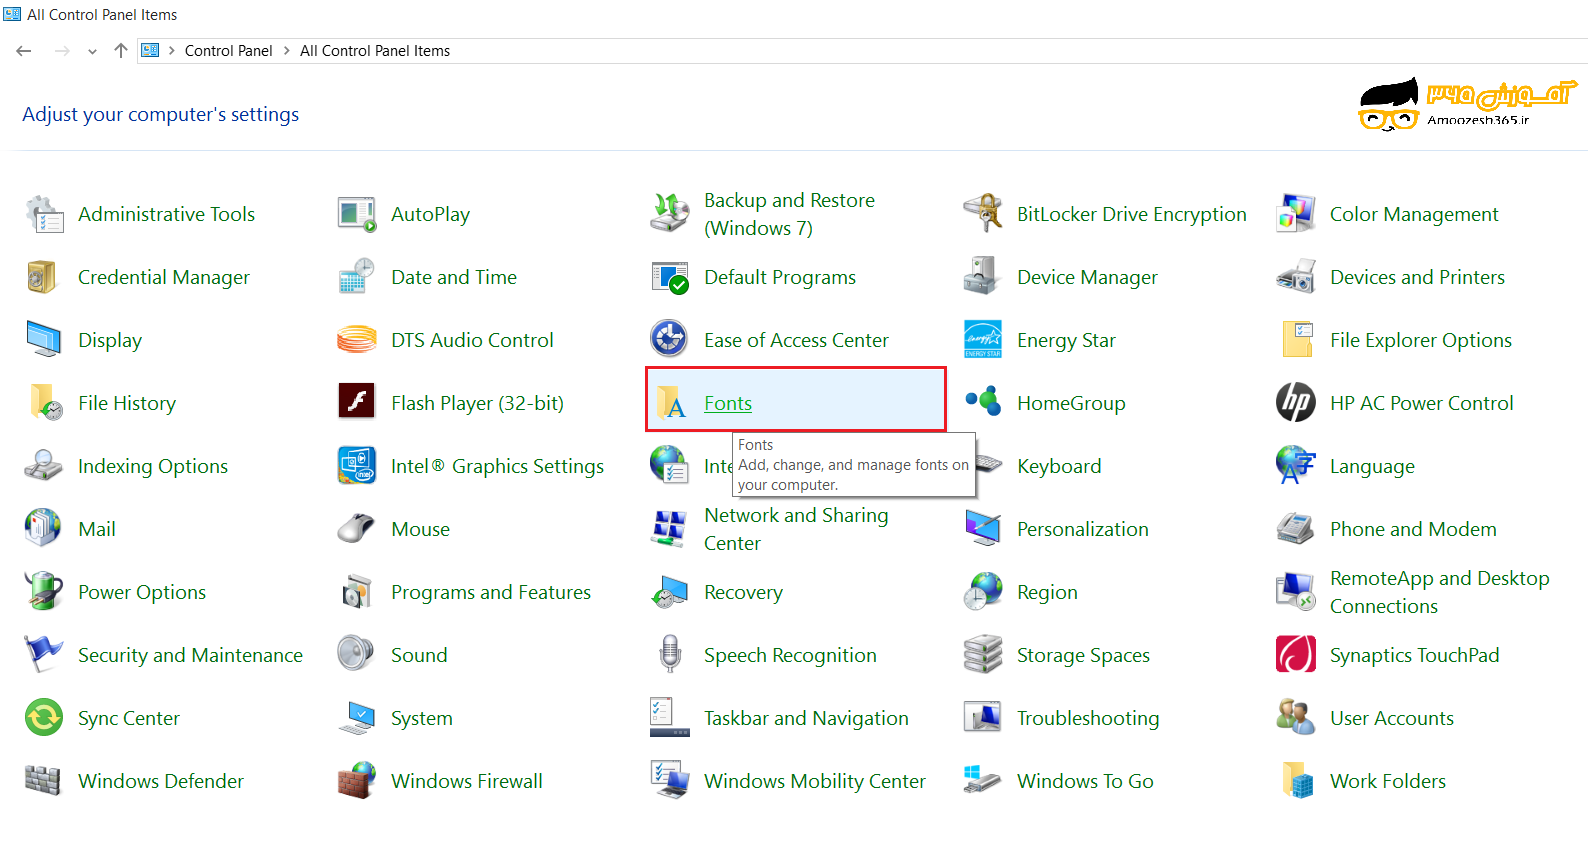Open Intel Graphics Settings icon
This screenshot has width=1588, height=846.
point(357,466)
